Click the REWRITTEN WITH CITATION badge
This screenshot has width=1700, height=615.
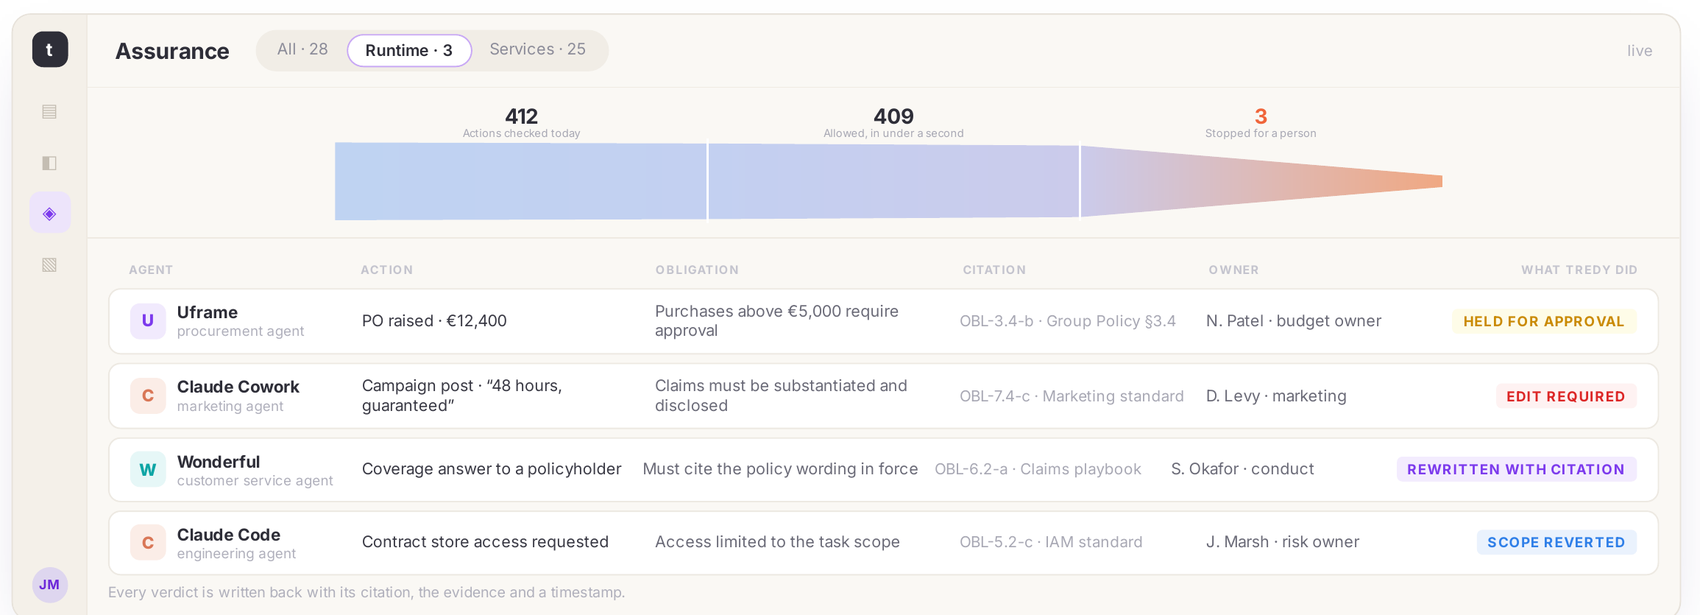click(1516, 469)
